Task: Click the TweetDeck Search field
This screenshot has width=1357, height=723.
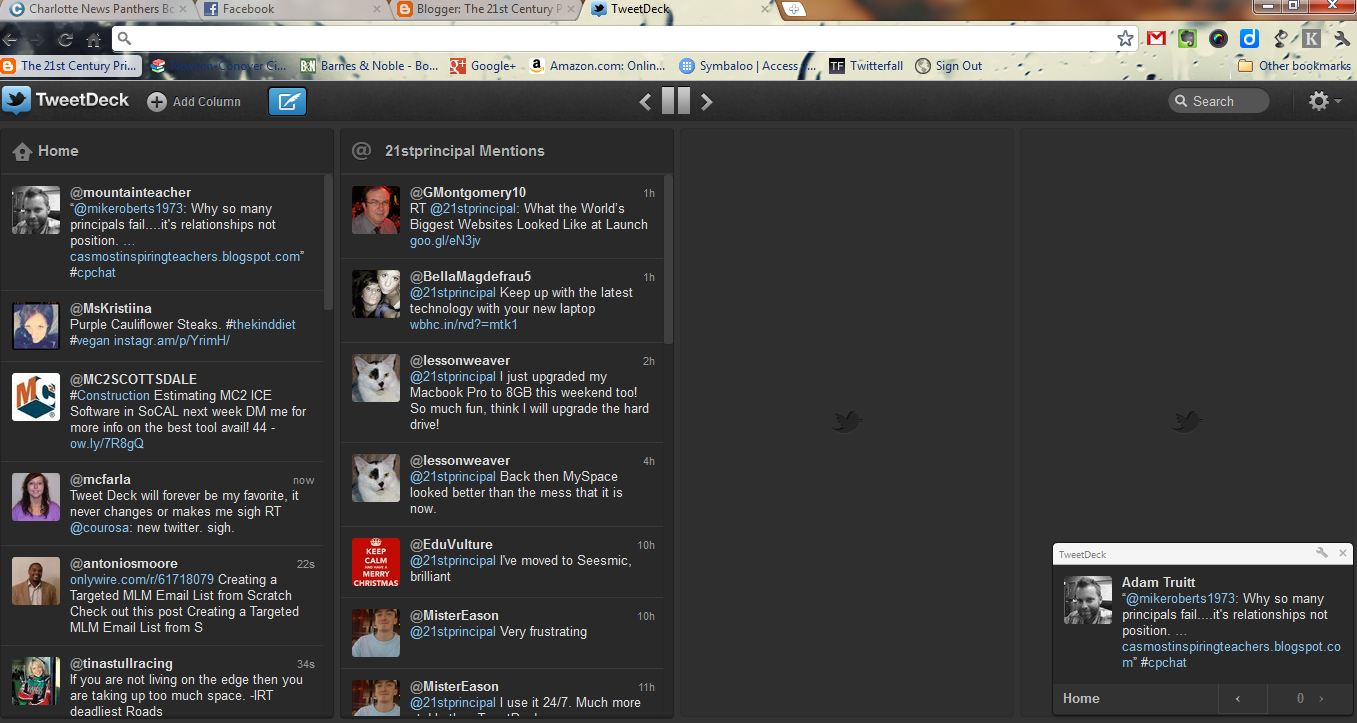Action: pos(1219,101)
